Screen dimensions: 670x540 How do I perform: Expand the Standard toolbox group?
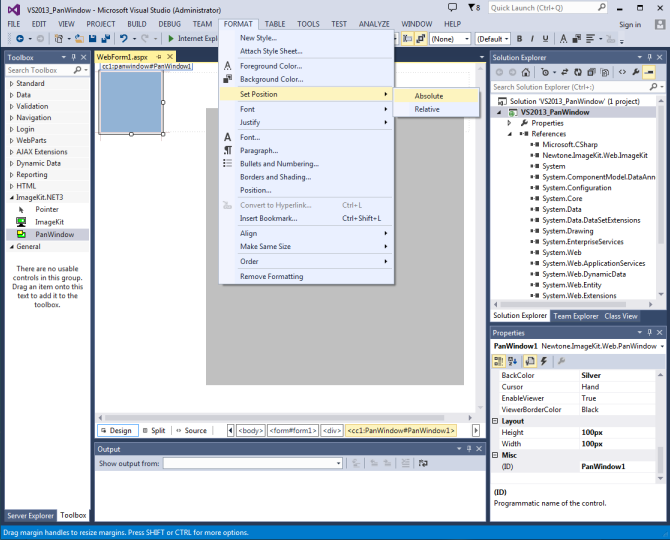click(12, 84)
